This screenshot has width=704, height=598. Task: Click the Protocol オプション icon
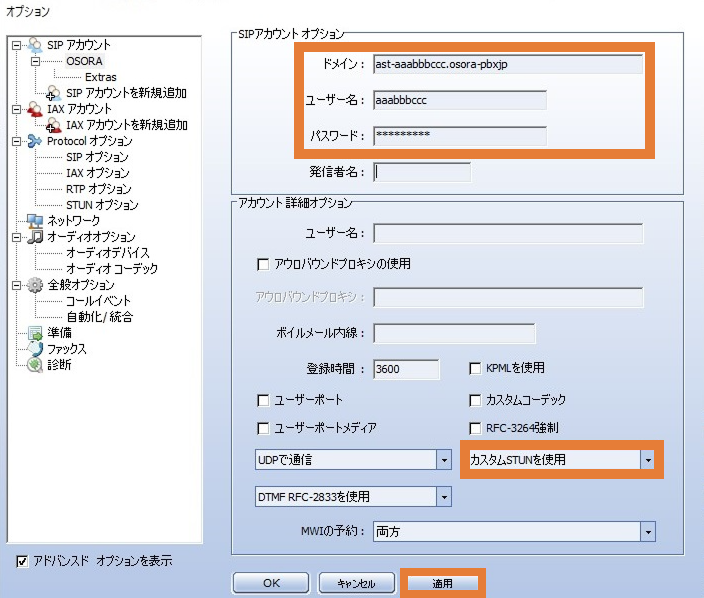[x=36, y=141]
